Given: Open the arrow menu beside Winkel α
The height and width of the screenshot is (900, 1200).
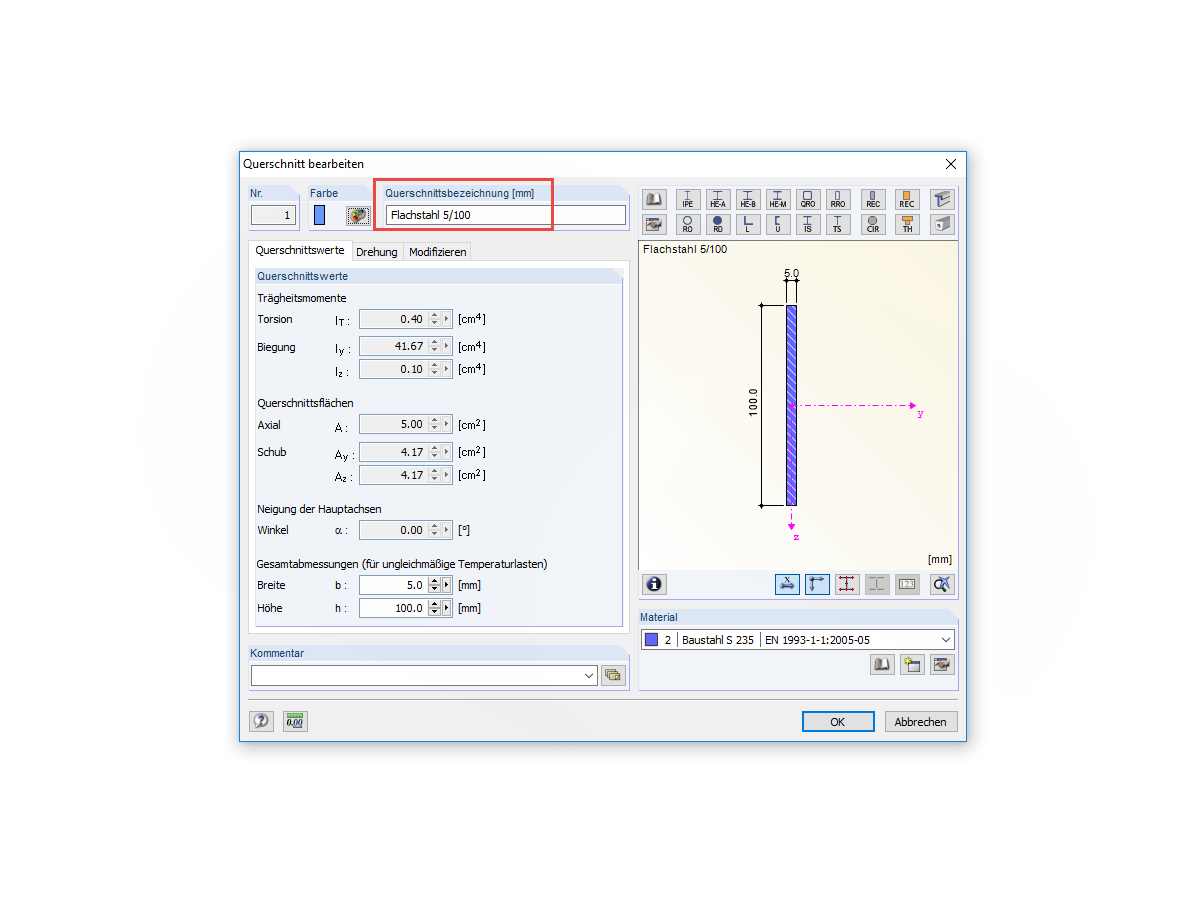Looking at the screenshot, I should pos(447,530).
